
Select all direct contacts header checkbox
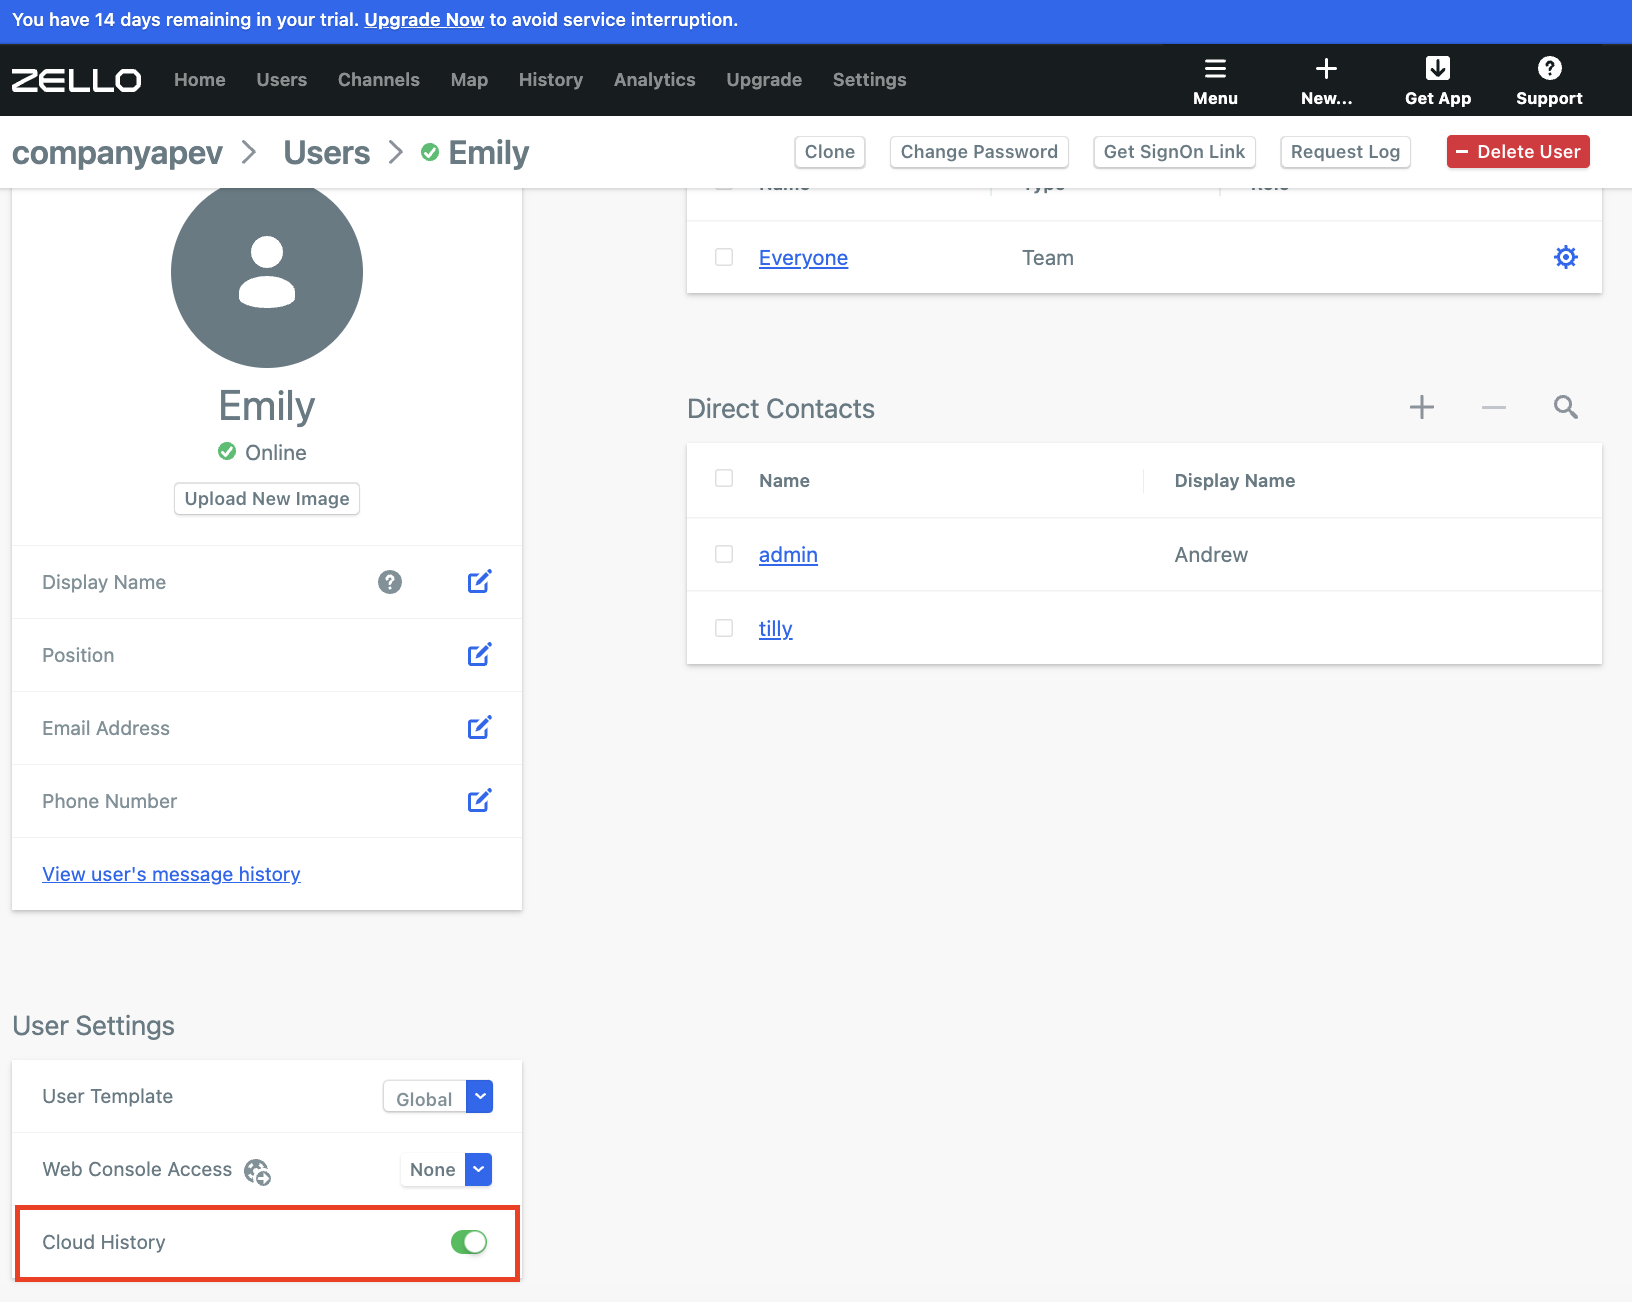tap(724, 478)
